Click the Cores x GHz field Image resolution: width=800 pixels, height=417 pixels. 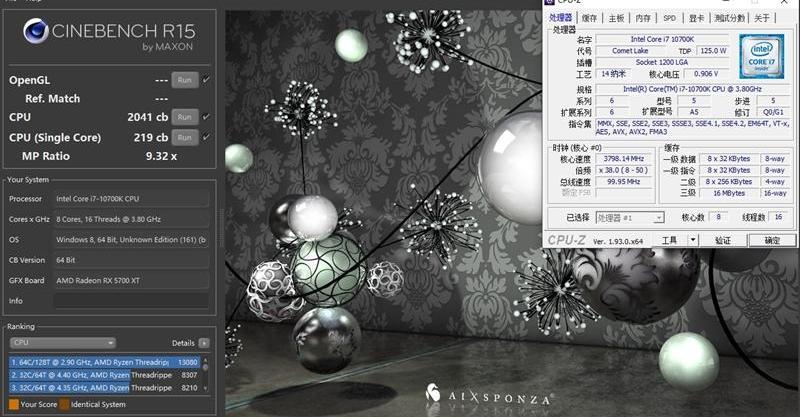click(x=131, y=219)
